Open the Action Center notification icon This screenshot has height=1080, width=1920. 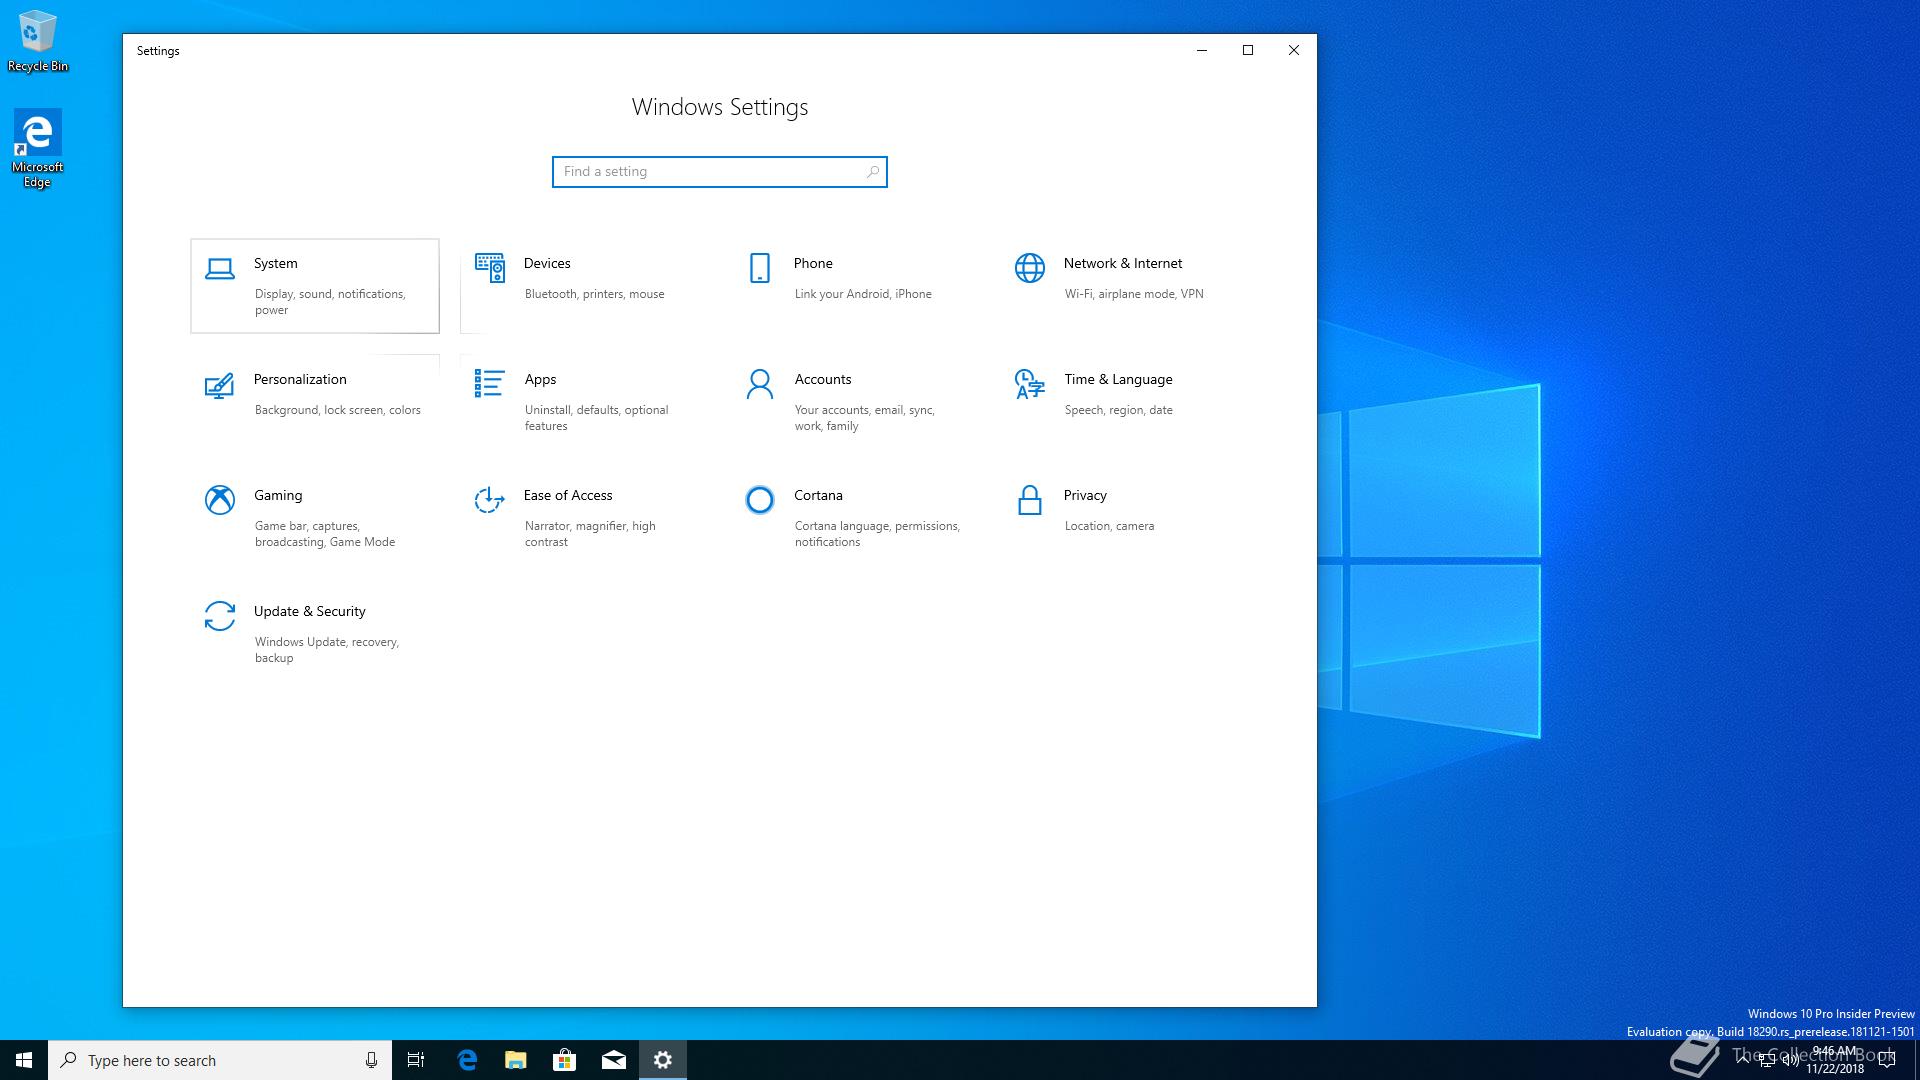point(1887,1060)
